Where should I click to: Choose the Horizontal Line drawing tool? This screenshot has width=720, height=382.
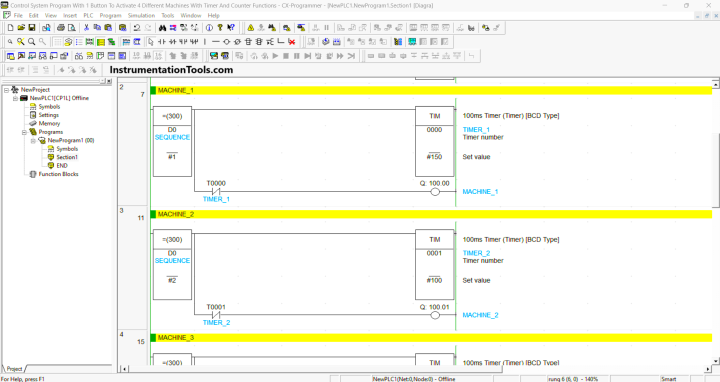pos(215,42)
